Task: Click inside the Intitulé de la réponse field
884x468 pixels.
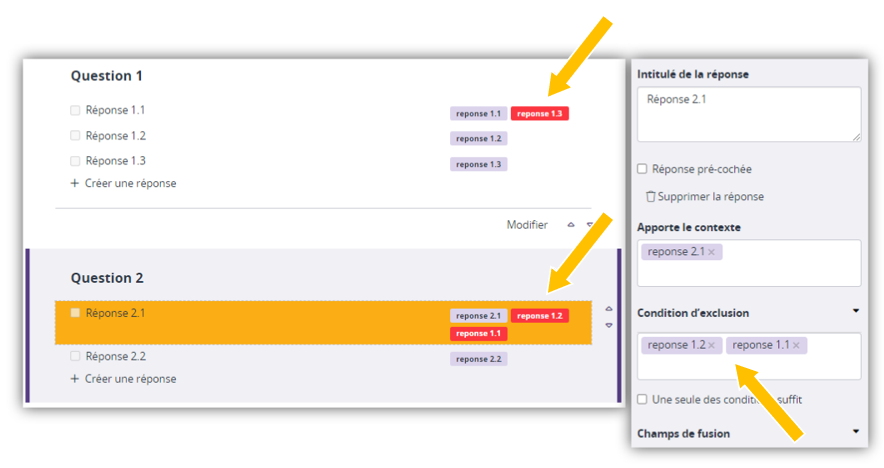Action: 748,113
